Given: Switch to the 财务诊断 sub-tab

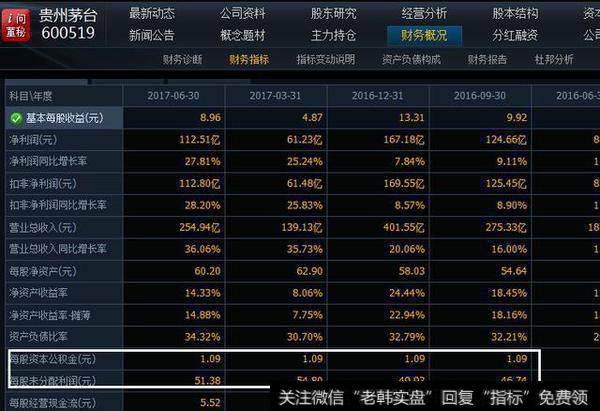Looking at the screenshot, I should coord(183,60).
